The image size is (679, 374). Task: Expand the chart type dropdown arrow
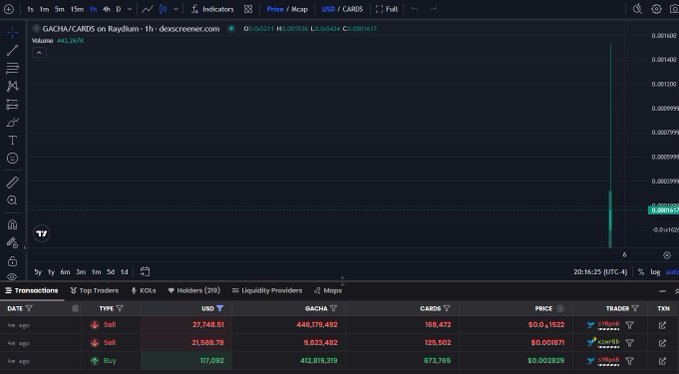point(176,9)
